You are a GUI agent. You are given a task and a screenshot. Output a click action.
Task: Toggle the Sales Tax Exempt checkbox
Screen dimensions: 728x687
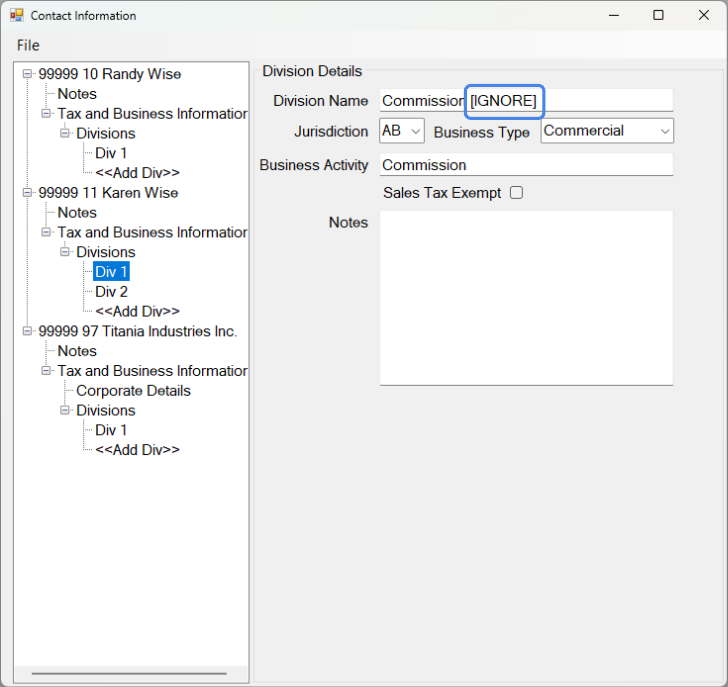[516, 193]
